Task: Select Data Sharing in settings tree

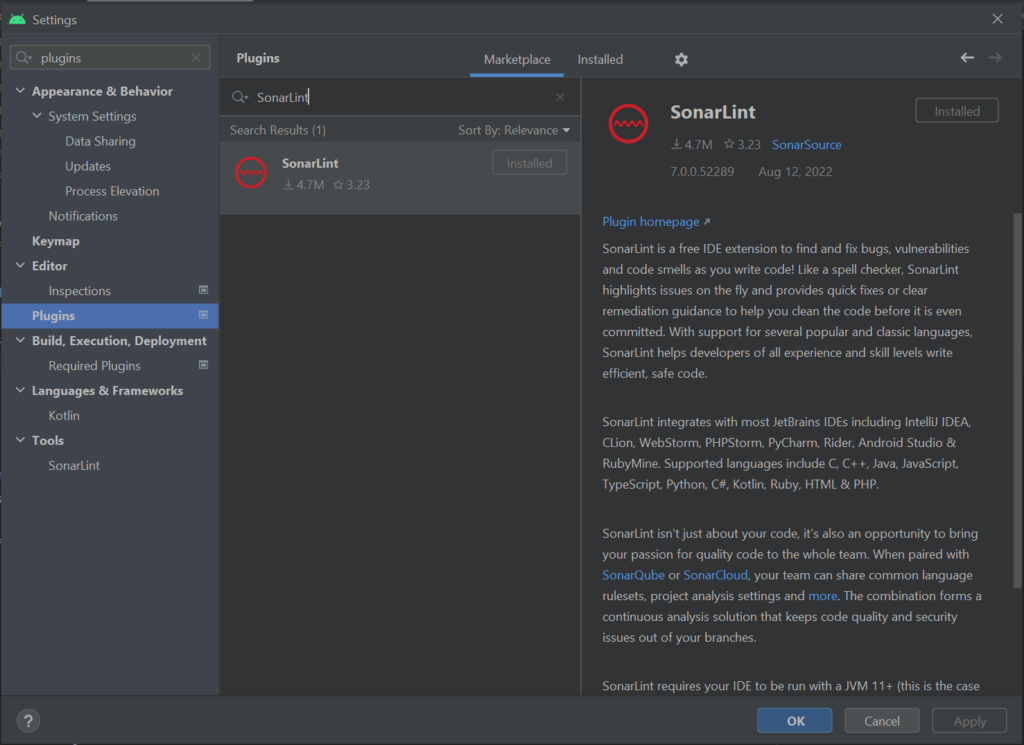Action: tap(100, 141)
